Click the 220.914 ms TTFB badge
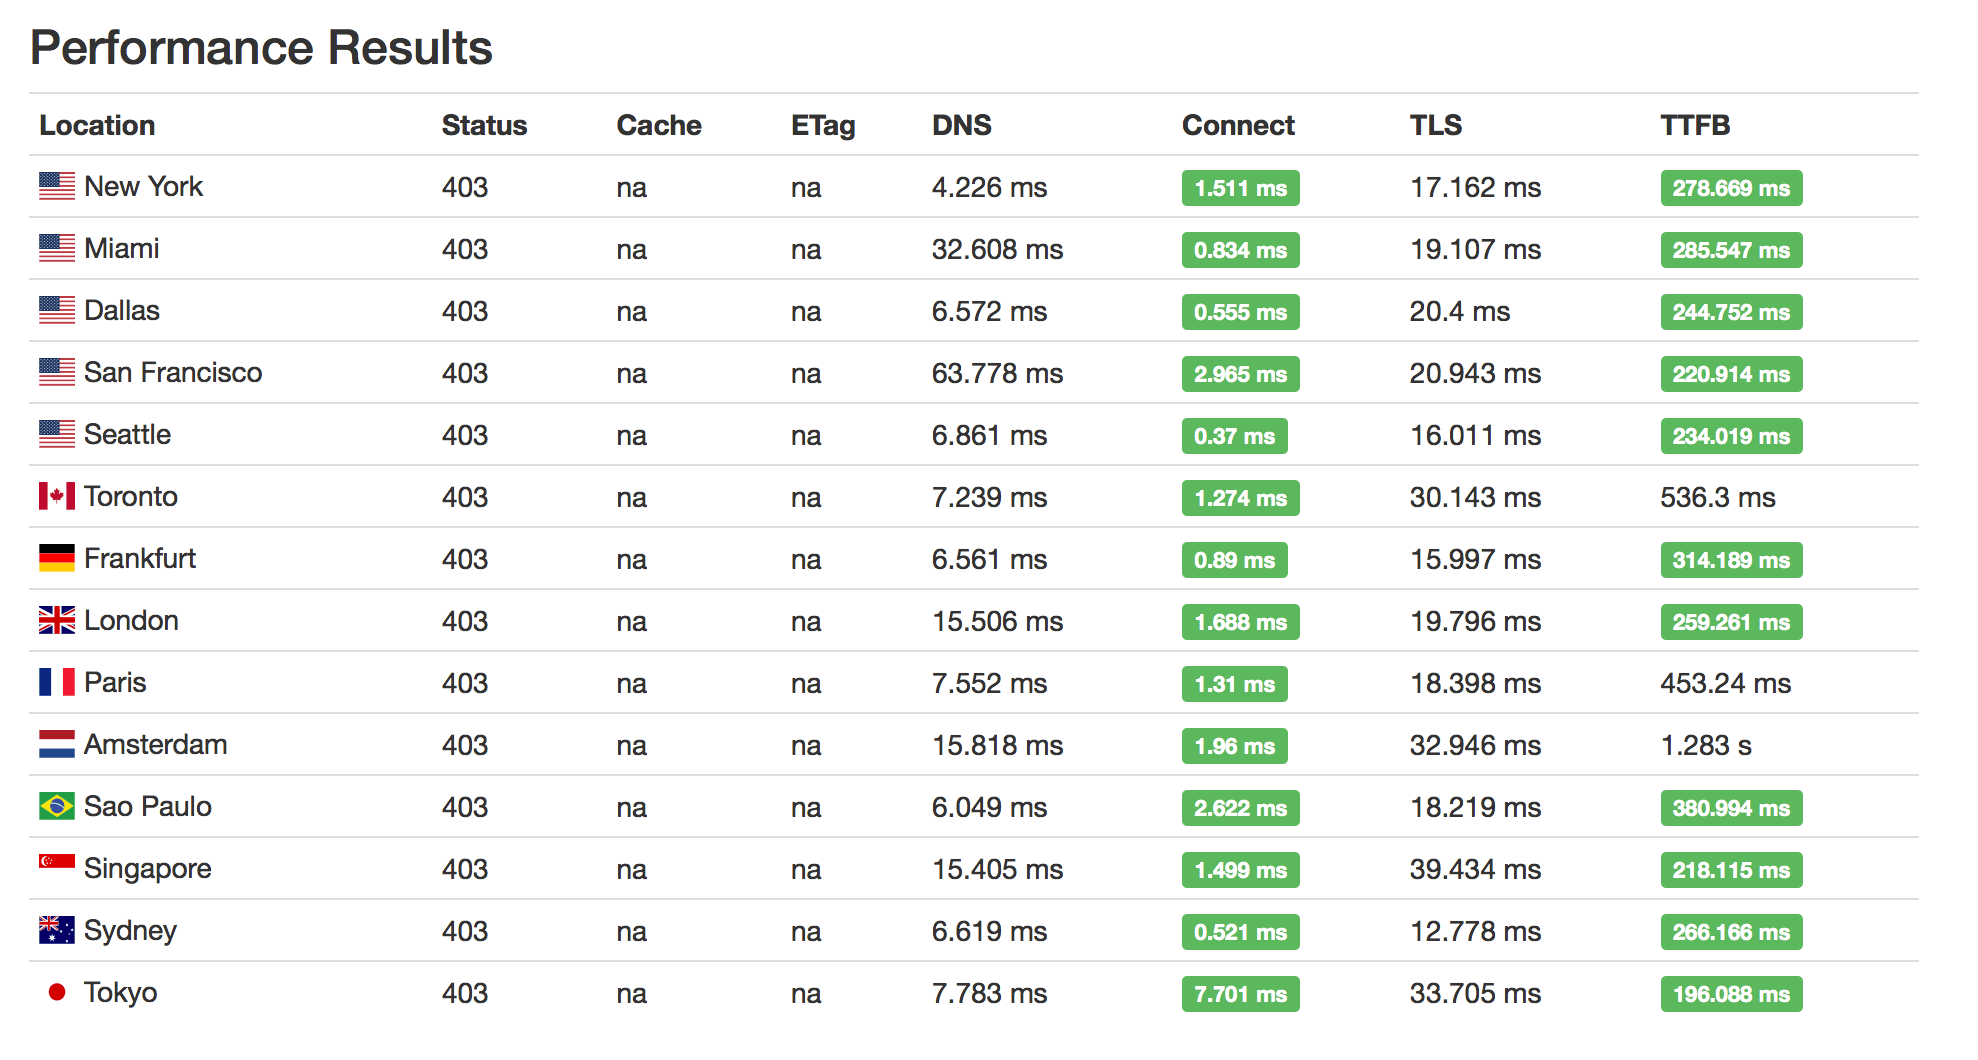This screenshot has height=1060, width=1978. pos(1731,374)
